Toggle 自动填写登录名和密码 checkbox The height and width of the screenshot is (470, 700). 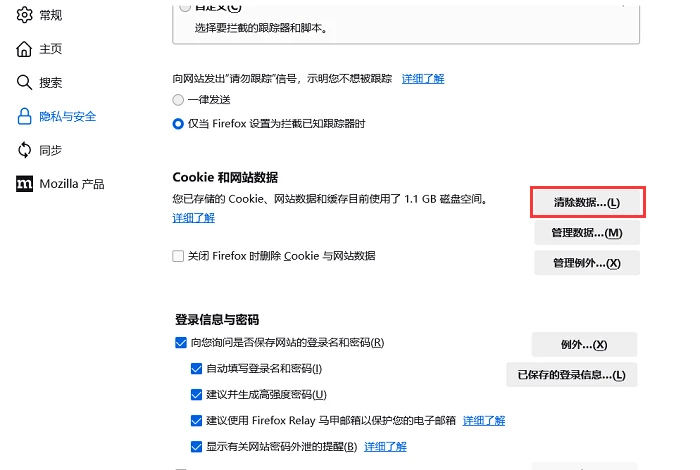(x=196, y=368)
